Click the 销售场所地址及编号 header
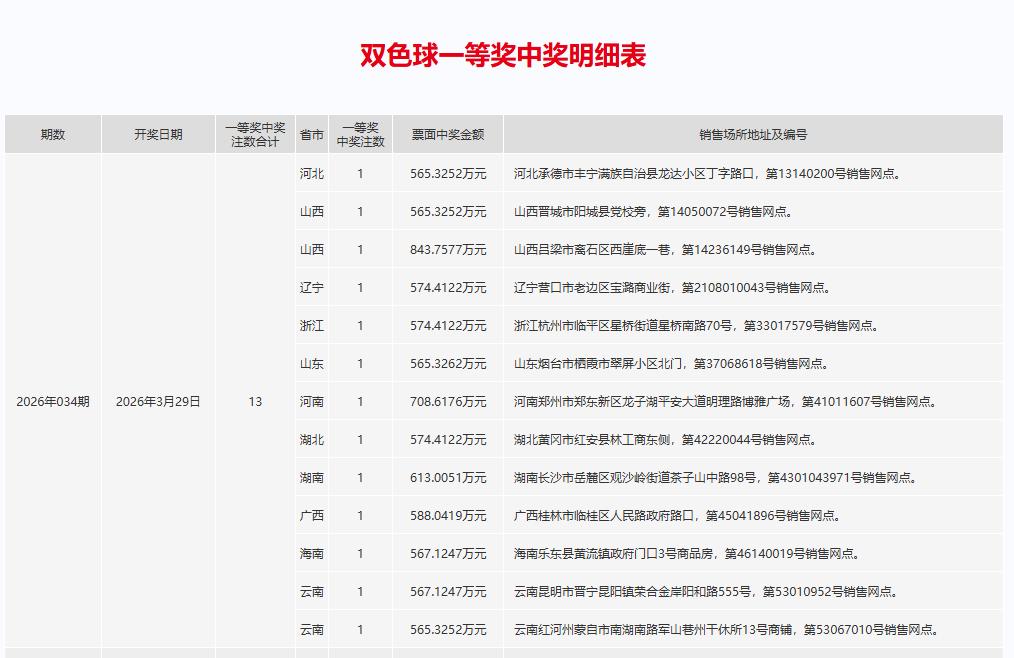The height and width of the screenshot is (658, 1014). click(x=754, y=133)
